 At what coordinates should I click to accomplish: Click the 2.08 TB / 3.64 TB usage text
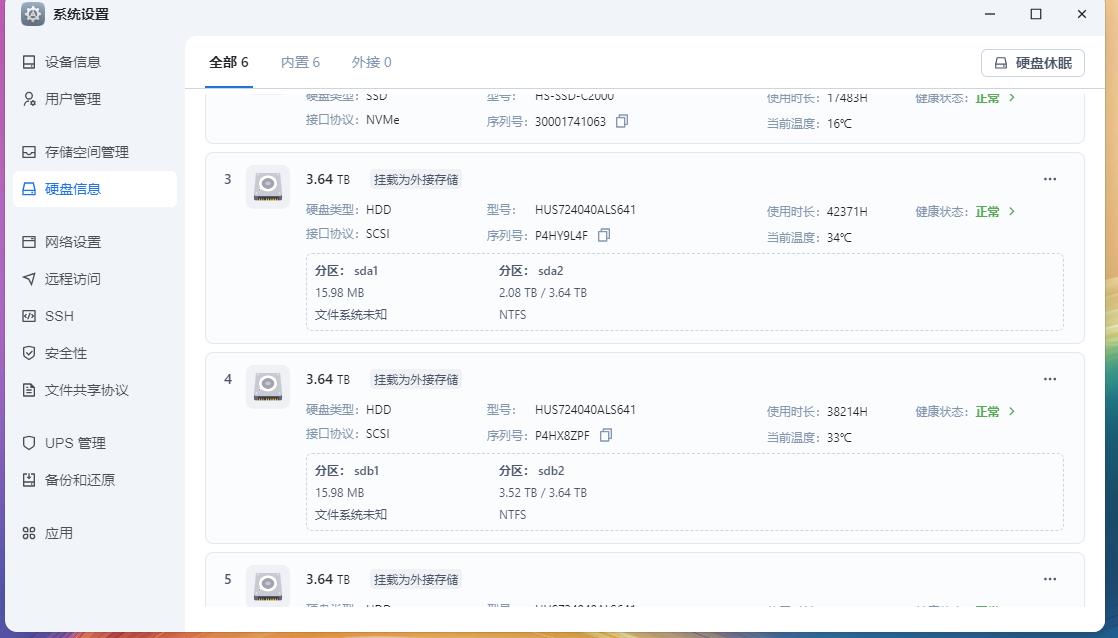click(543, 292)
